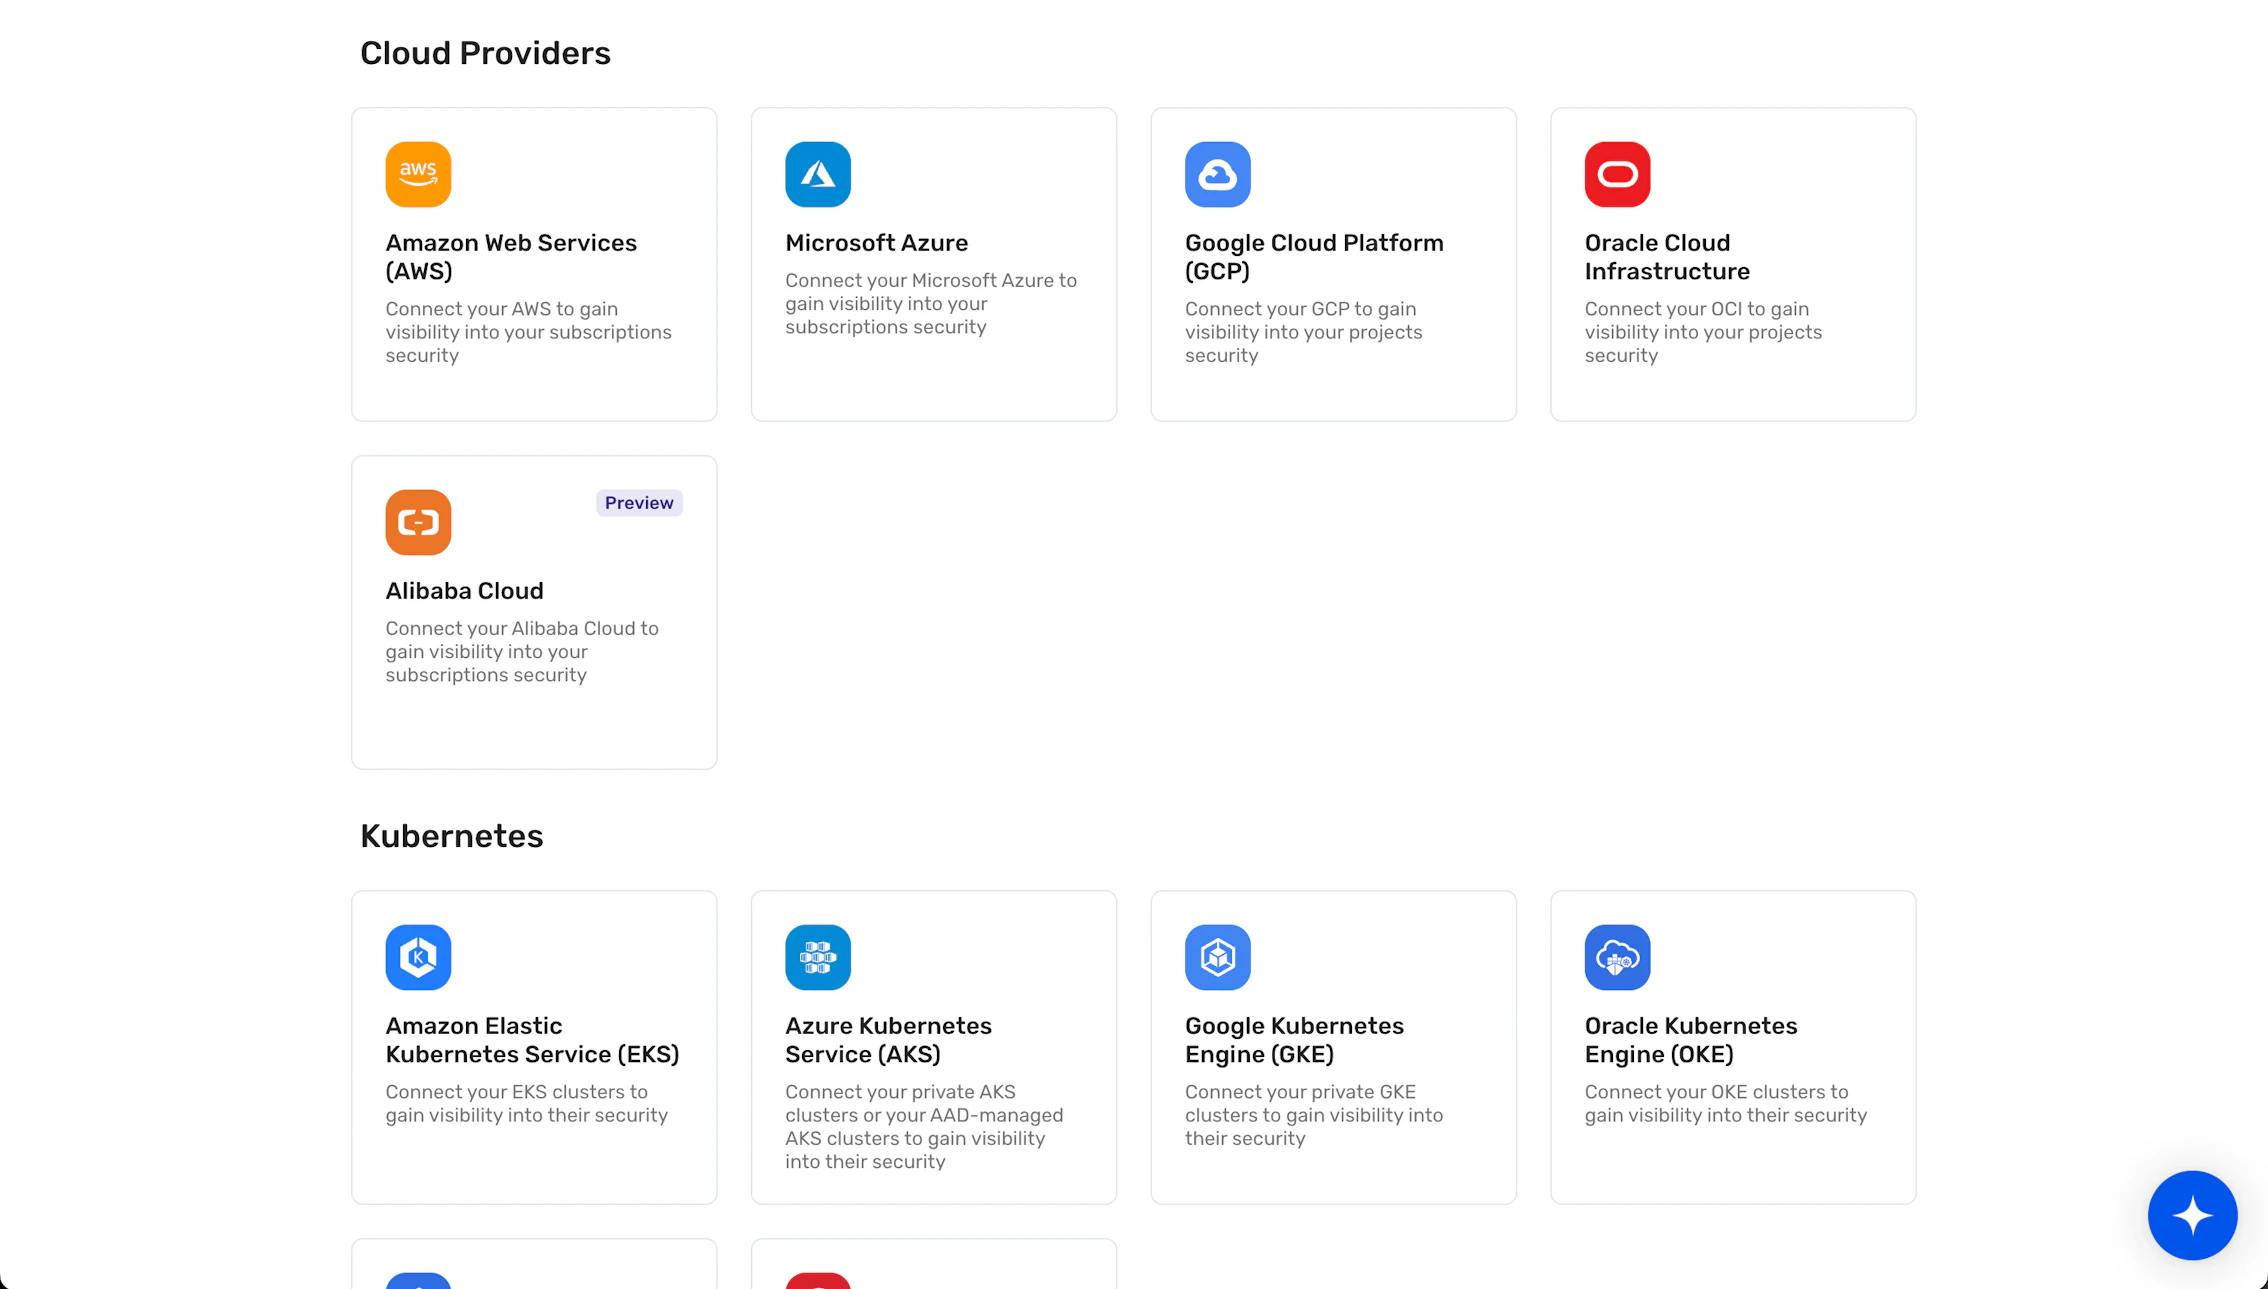
Task: Click the Preview badge on Alibaba Cloud
Action: point(639,503)
